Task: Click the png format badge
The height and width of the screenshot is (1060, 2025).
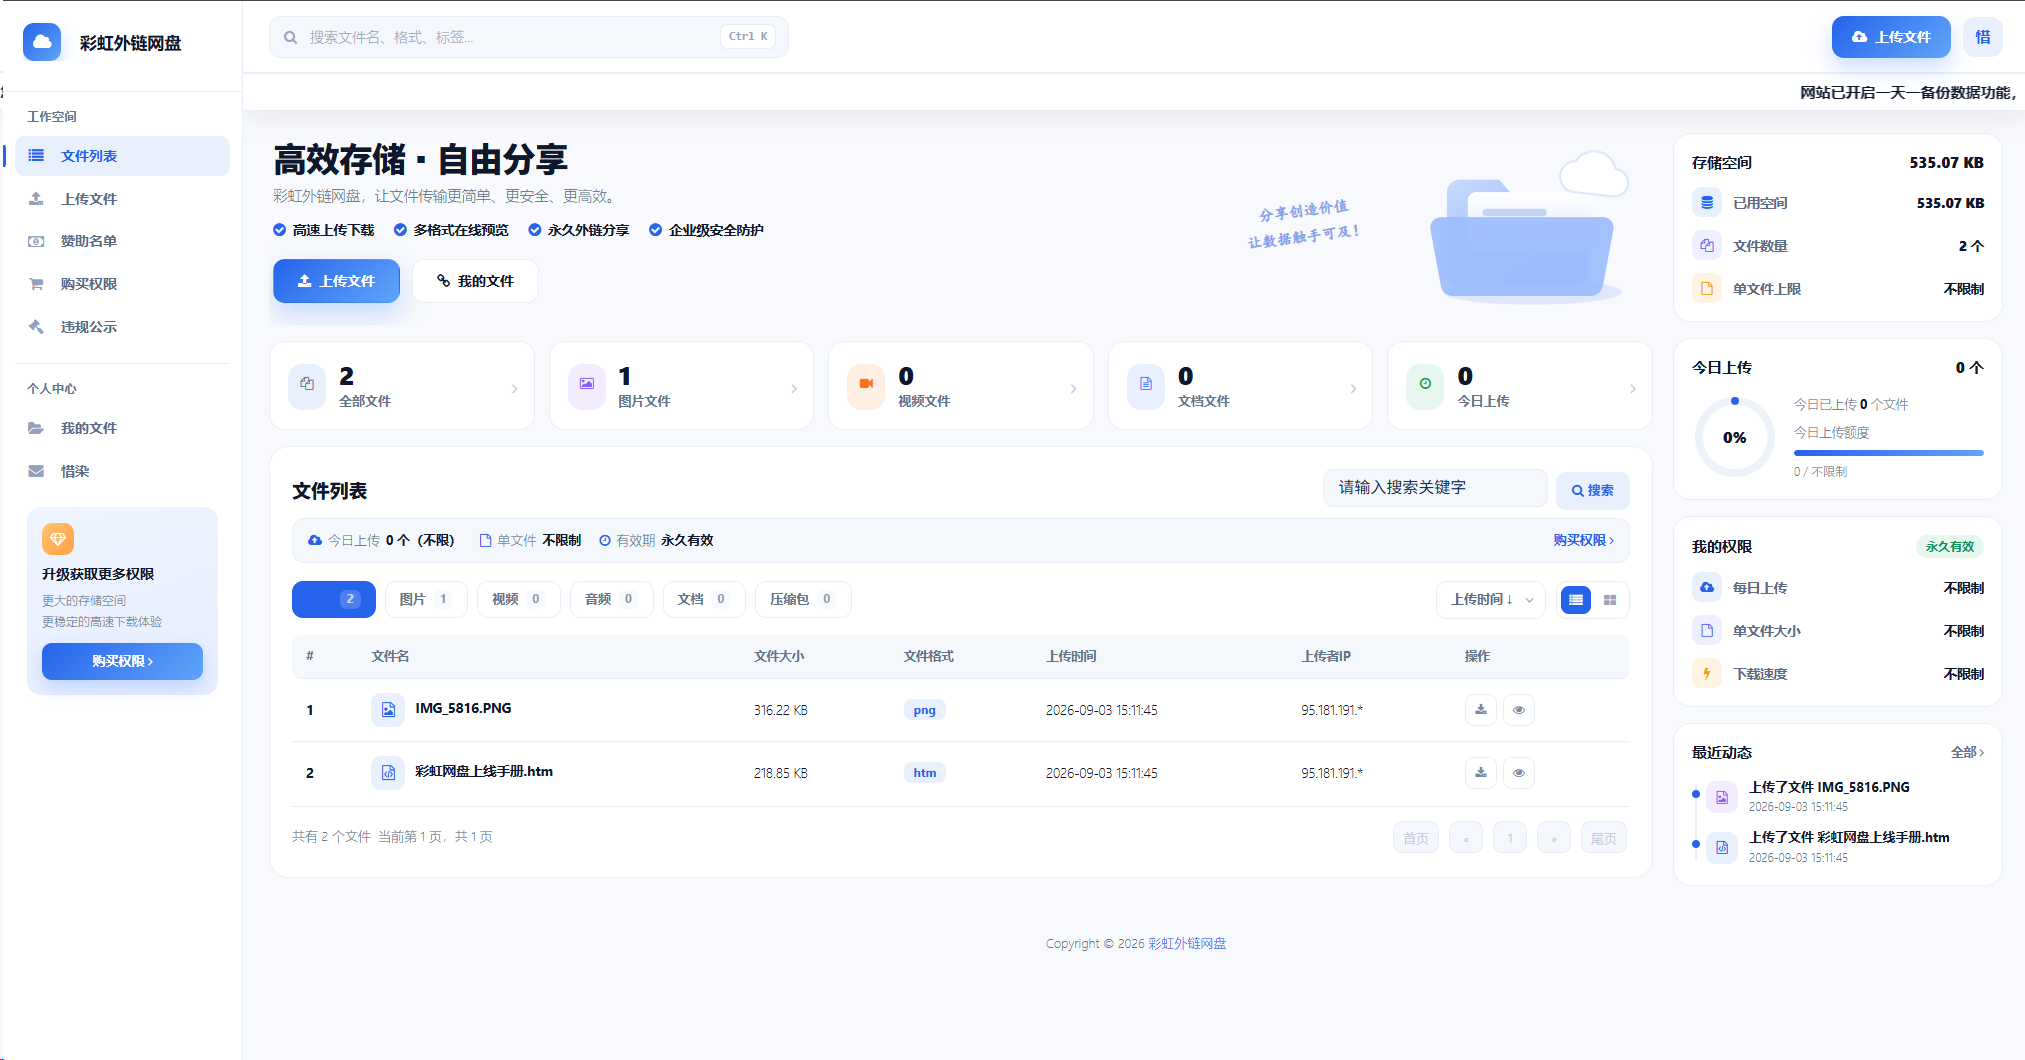Action: tap(924, 710)
